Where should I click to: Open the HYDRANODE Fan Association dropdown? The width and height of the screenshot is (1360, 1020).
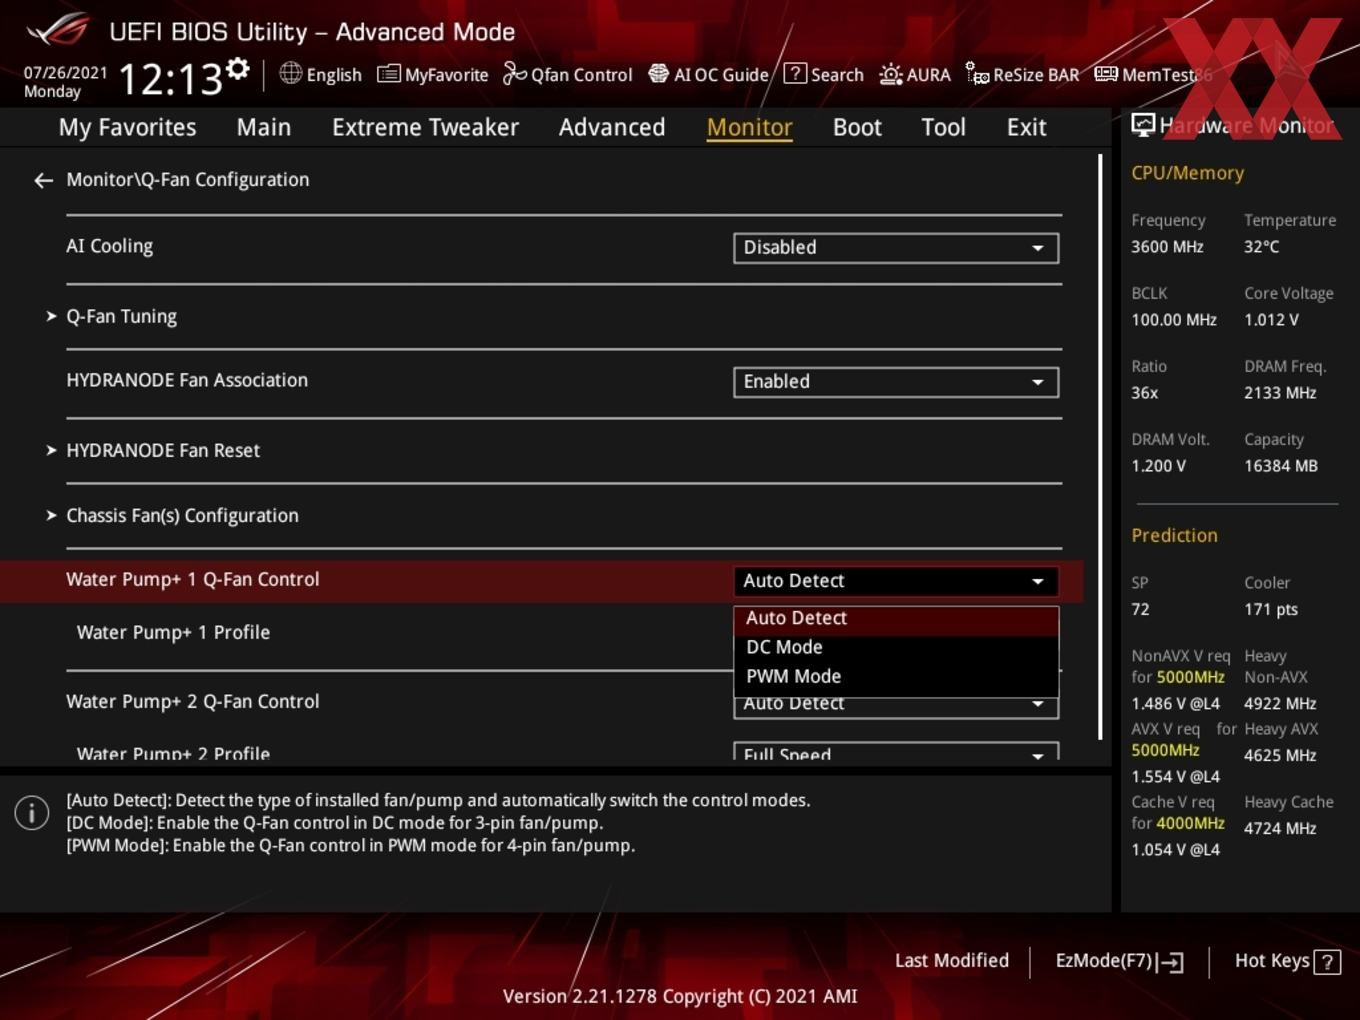point(896,382)
